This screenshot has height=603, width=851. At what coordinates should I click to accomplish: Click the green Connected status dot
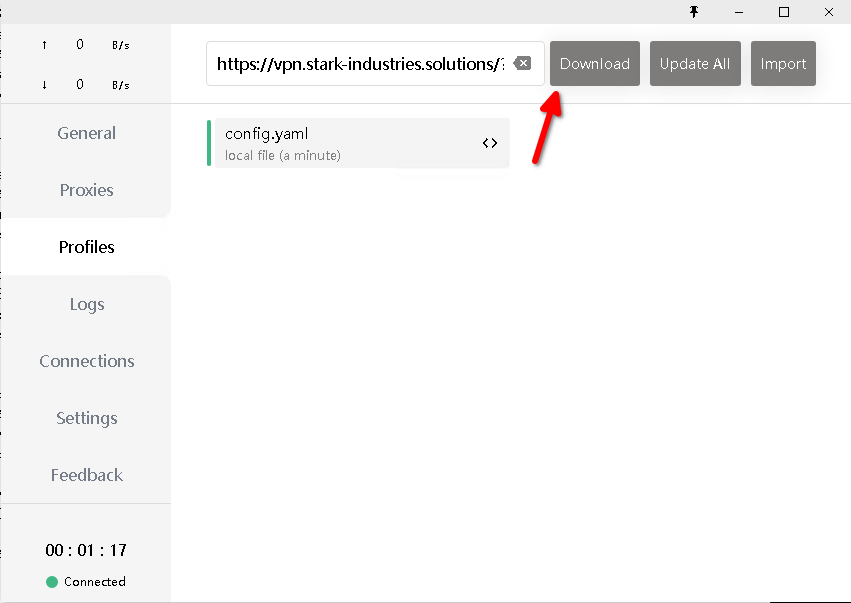tap(52, 582)
